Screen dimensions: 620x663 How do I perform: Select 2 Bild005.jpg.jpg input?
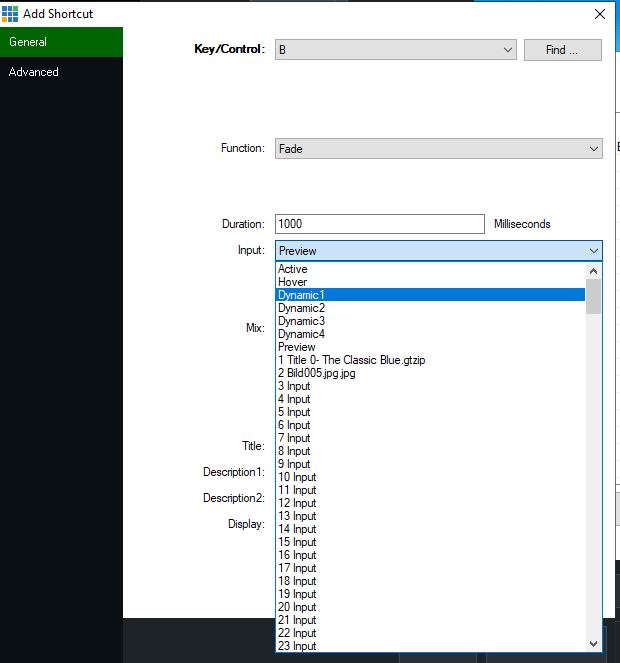(316, 373)
